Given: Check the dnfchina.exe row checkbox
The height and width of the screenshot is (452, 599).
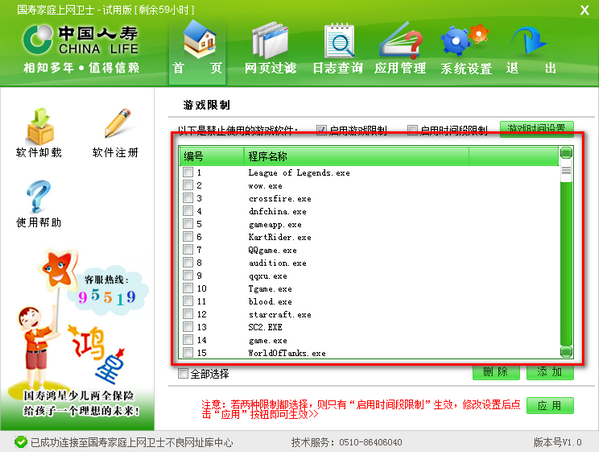Looking at the screenshot, I should 188,211.
